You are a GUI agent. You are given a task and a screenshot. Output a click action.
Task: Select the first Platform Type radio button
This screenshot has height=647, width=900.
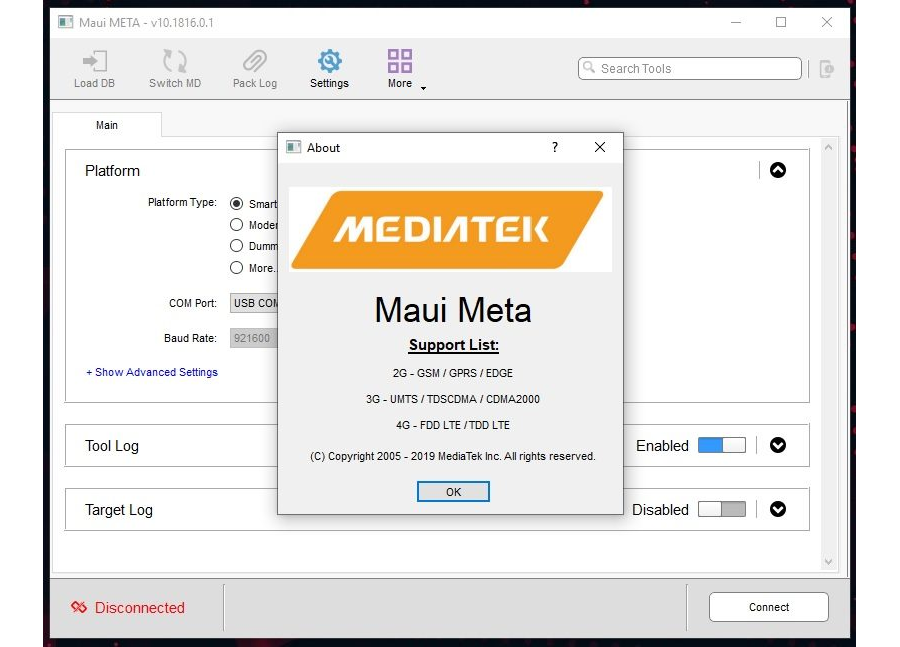click(x=237, y=203)
